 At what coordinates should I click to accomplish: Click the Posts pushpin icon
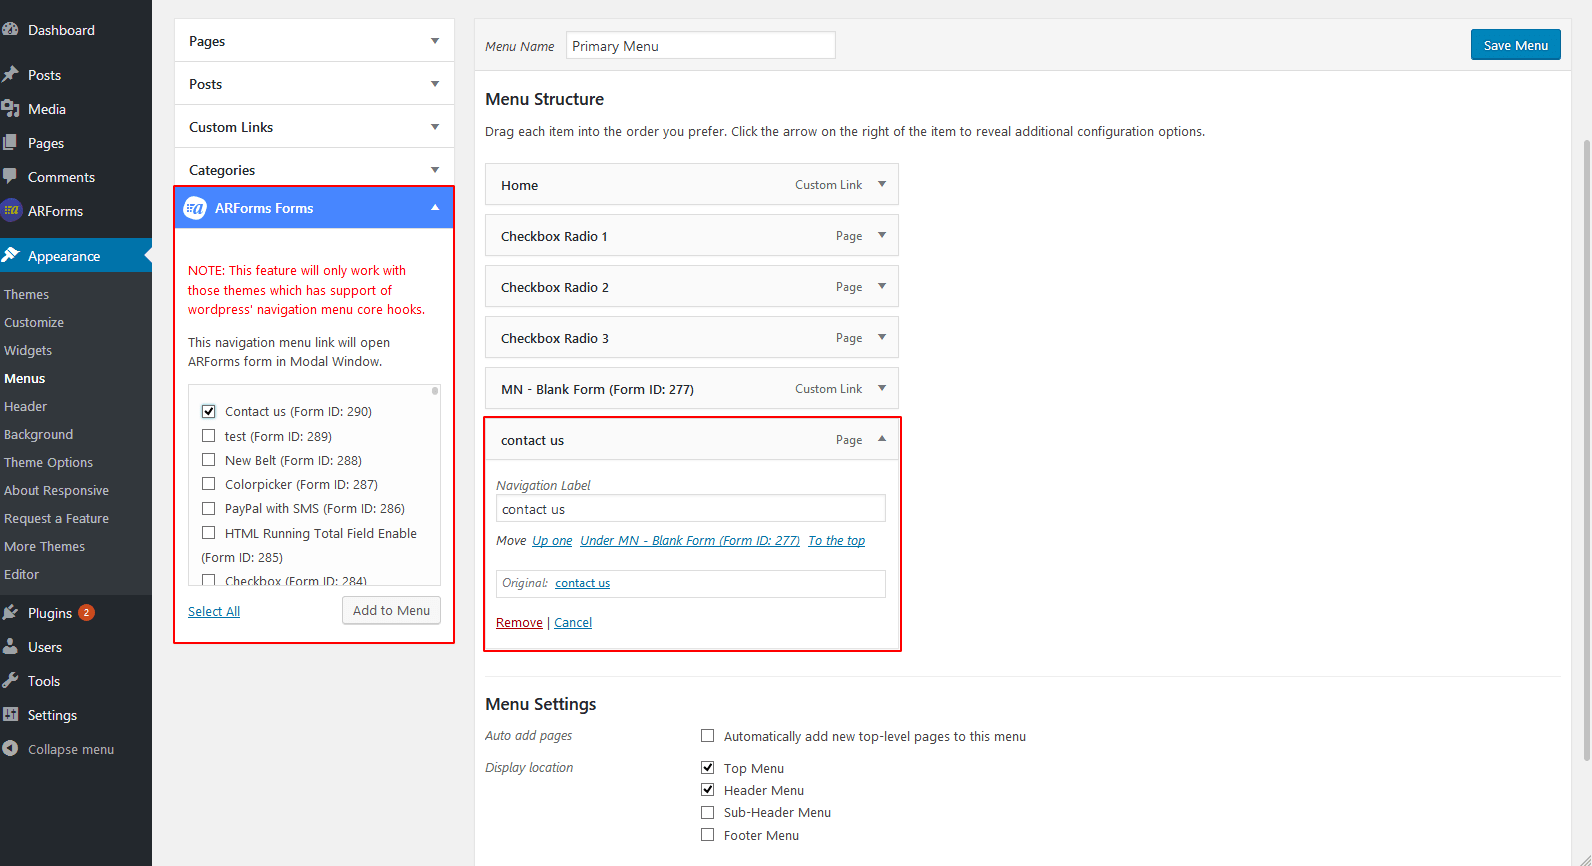pos(11,75)
